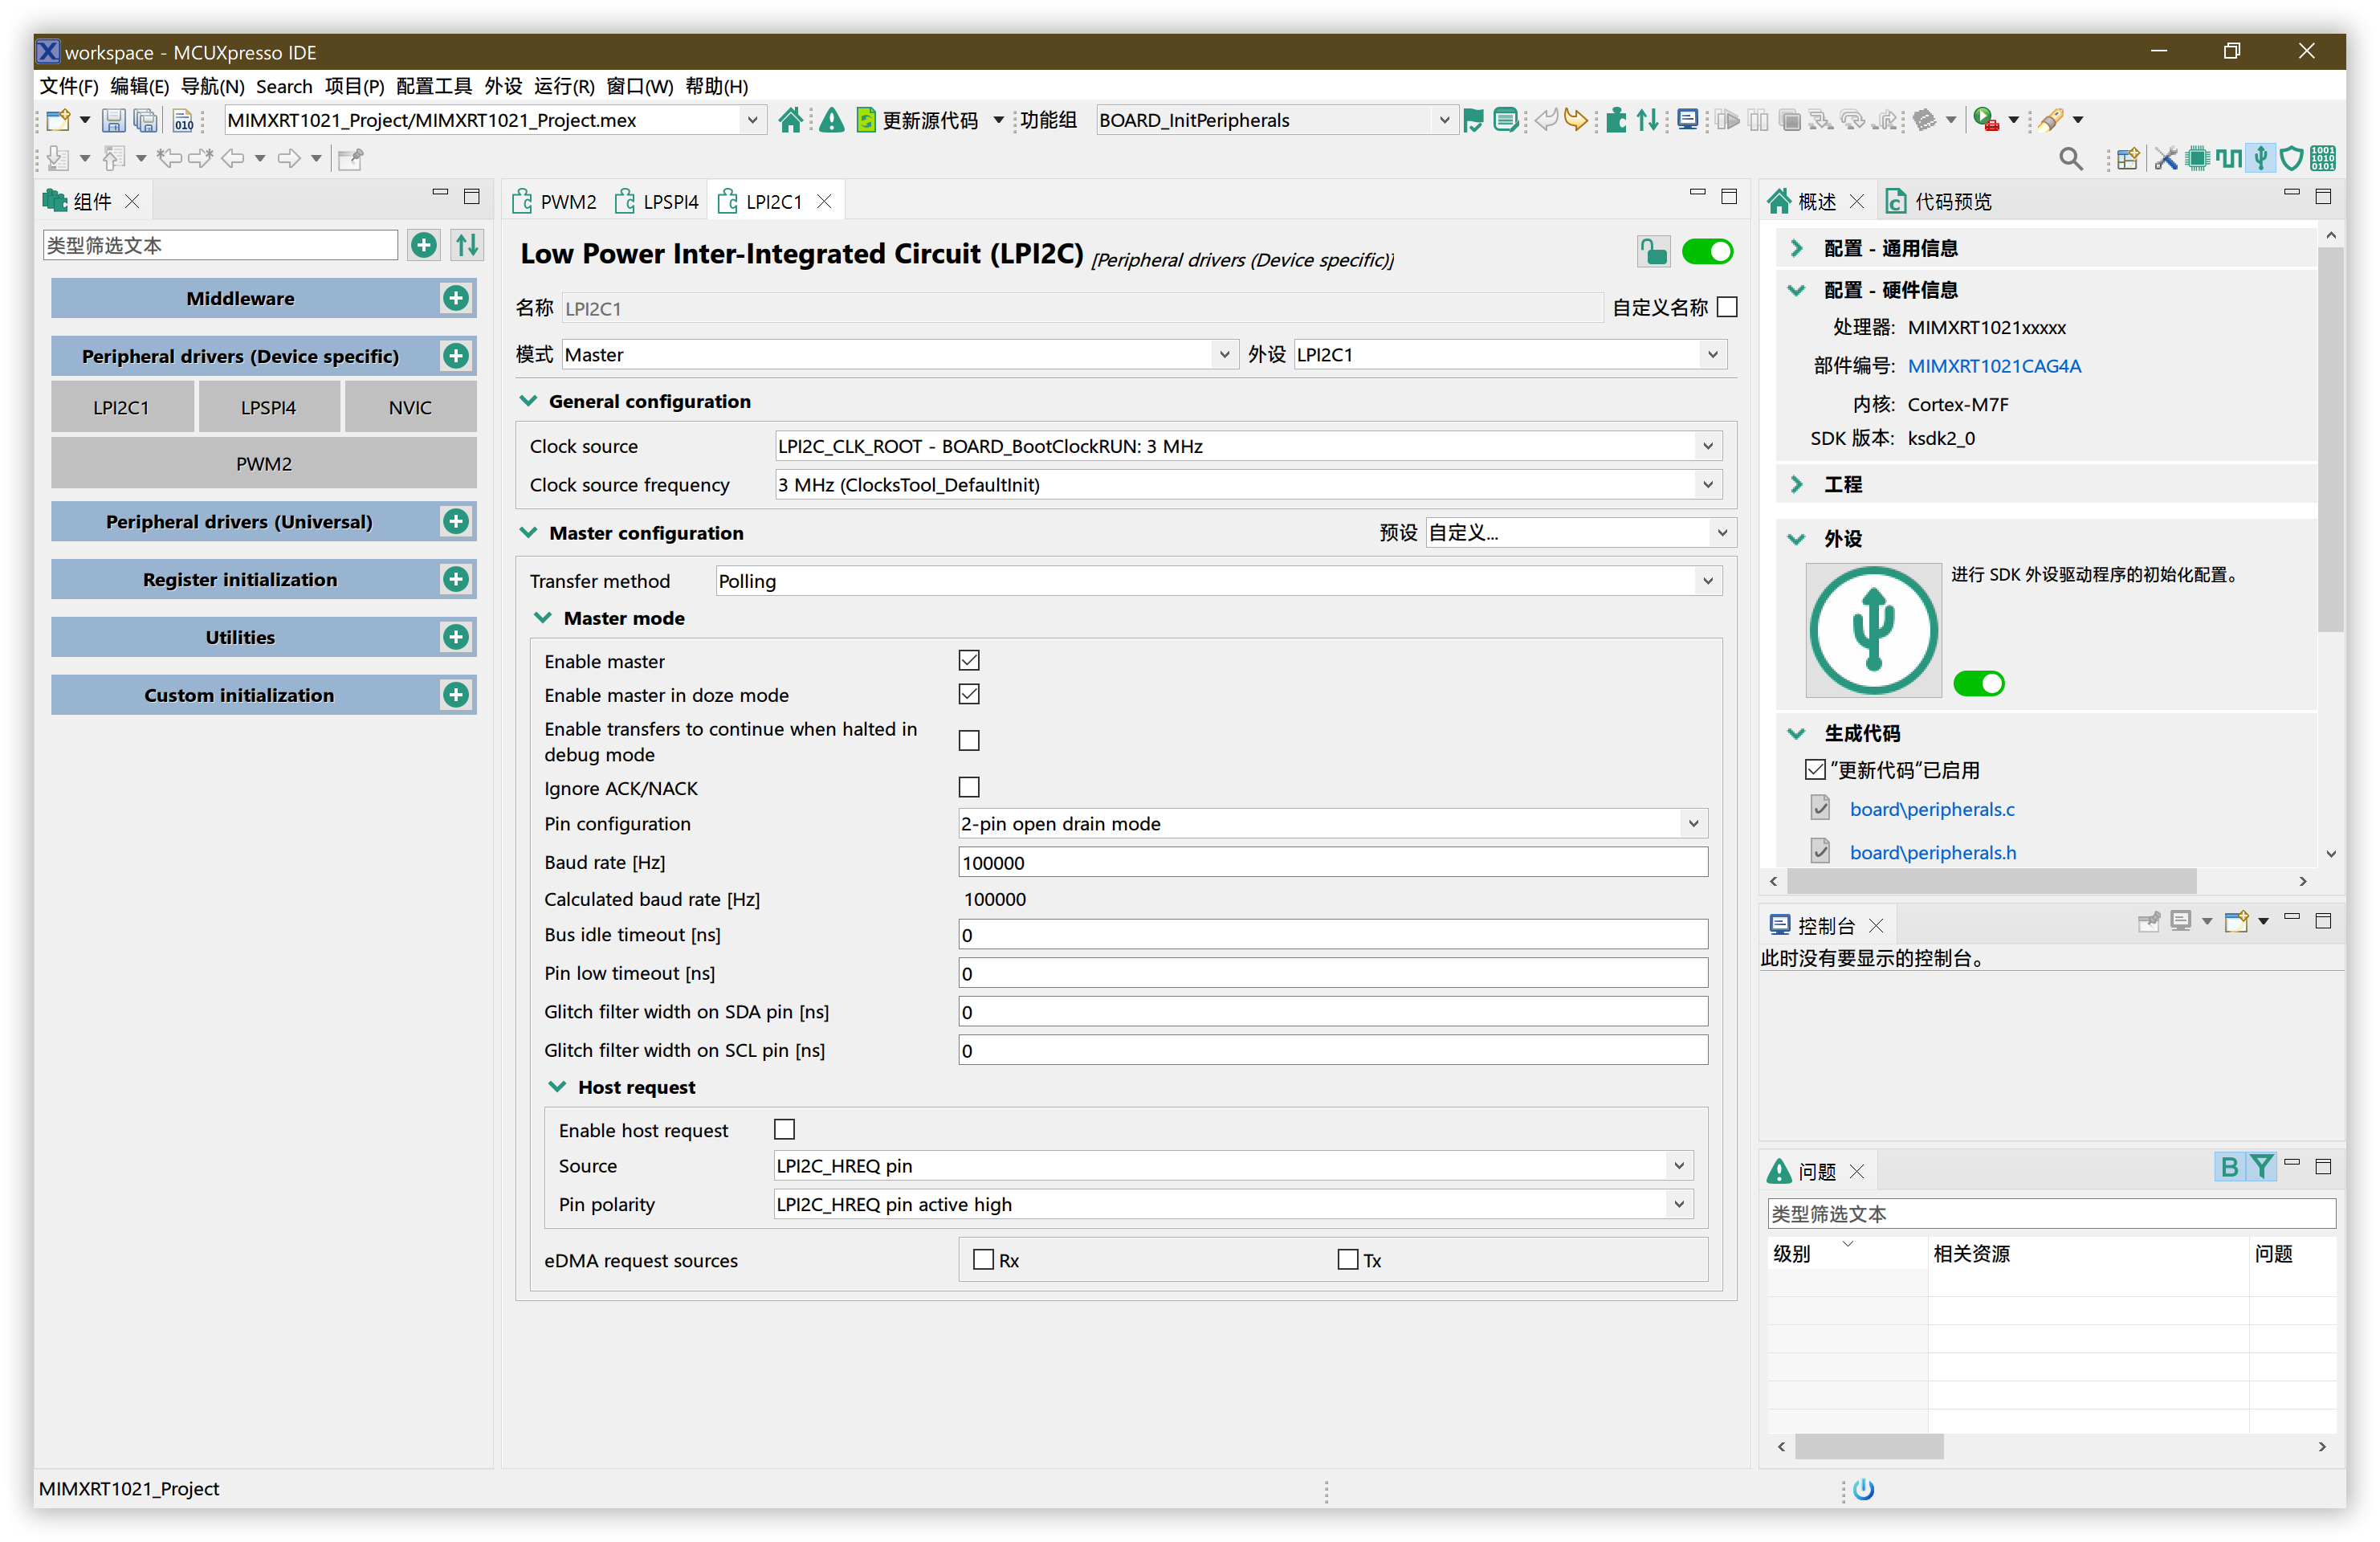Uncheck Enable master checkbox
Viewport: 2380px width, 1542px height.
pos(968,660)
